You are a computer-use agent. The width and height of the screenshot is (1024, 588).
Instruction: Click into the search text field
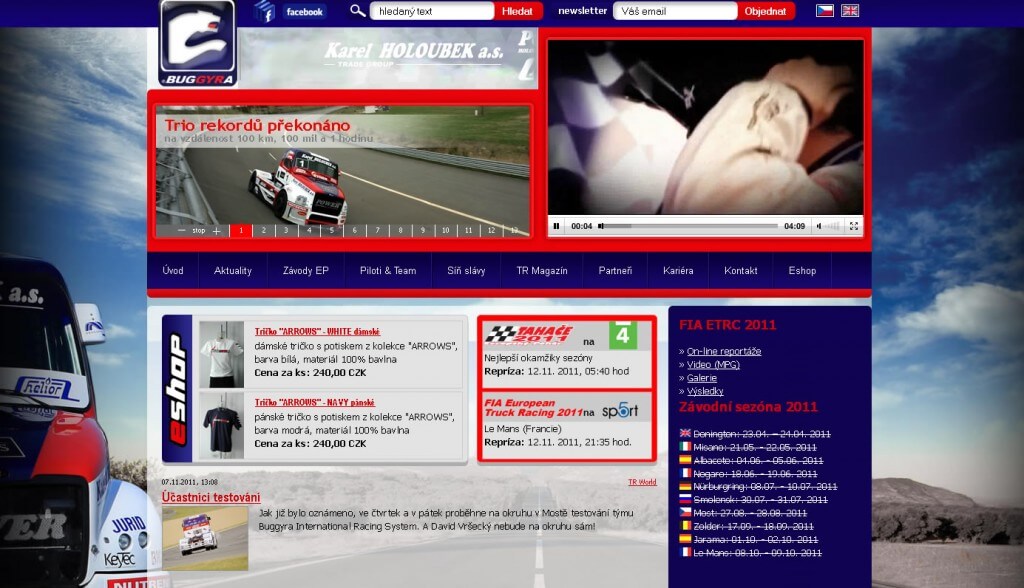(x=432, y=11)
